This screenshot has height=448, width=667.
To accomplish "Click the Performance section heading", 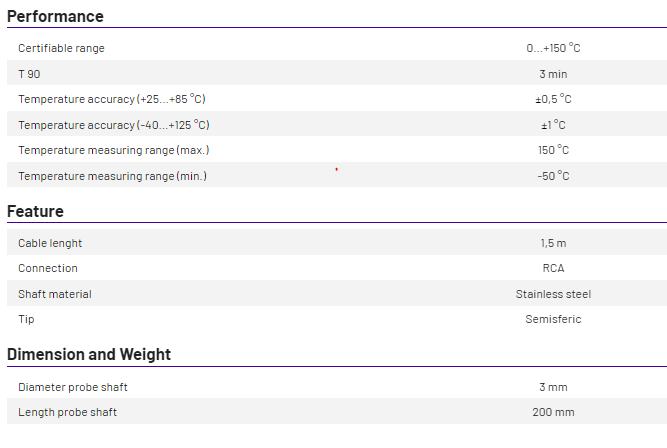I will pyautogui.click(x=55, y=16).
